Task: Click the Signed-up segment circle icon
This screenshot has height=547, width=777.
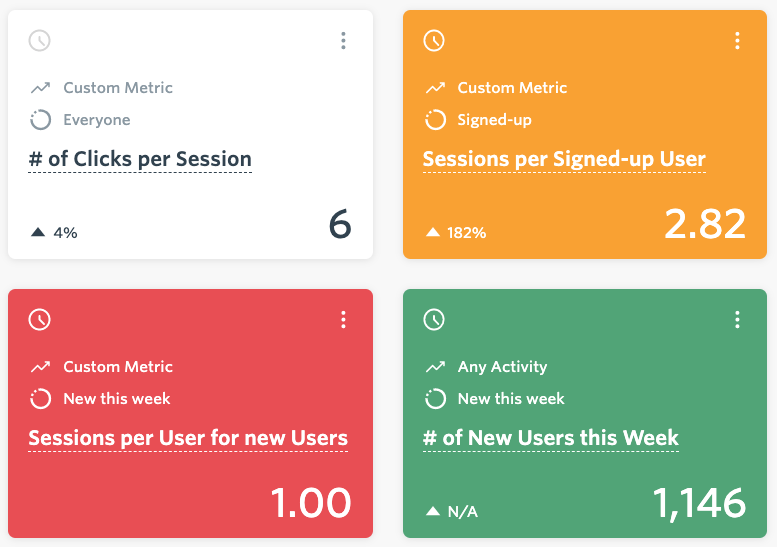Action: tap(436, 120)
